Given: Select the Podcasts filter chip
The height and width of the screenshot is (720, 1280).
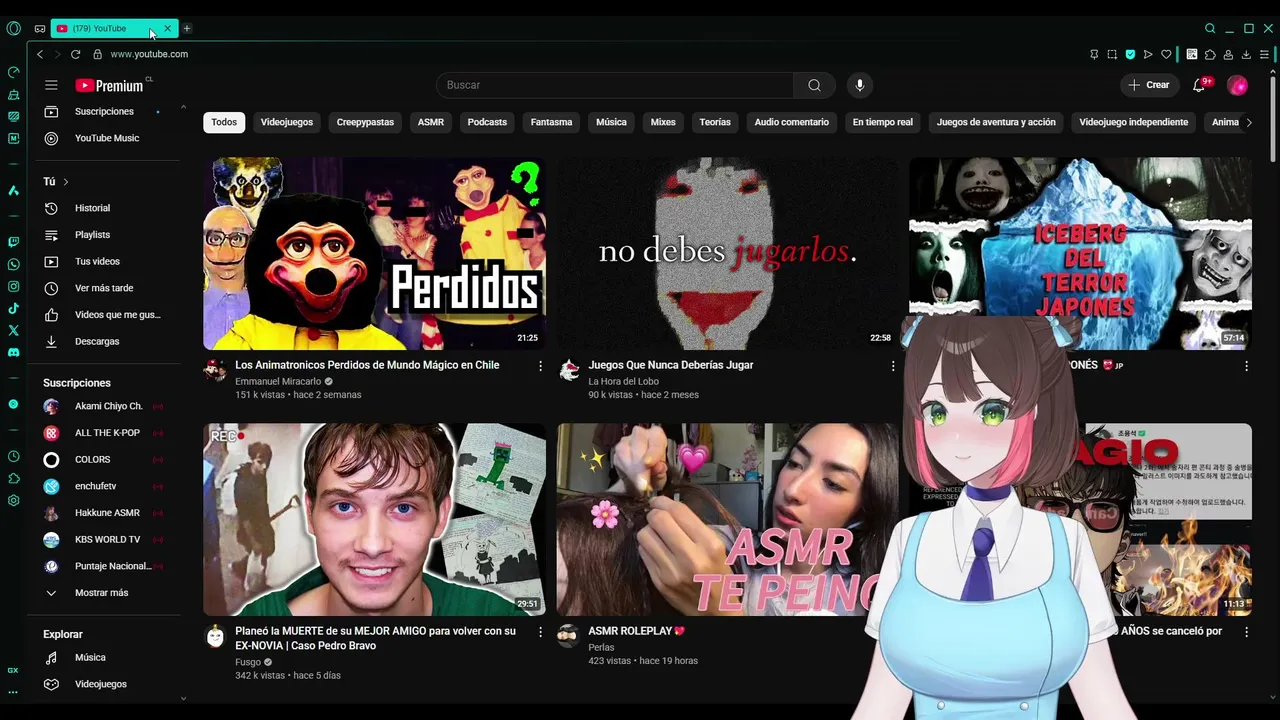Looking at the screenshot, I should [487, 122].
